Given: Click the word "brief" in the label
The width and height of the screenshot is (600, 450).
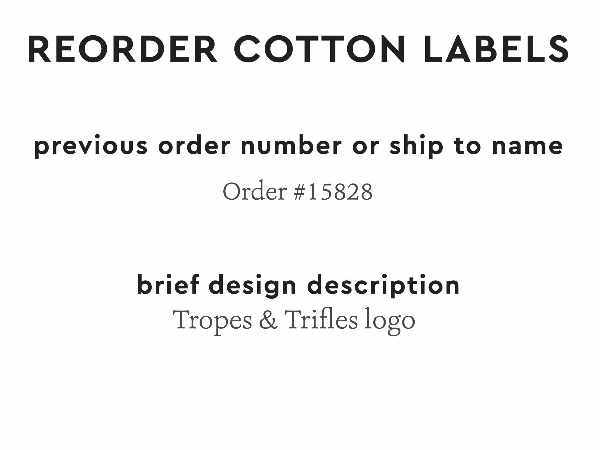Looking at the screenshot, I should pos(165,285).
